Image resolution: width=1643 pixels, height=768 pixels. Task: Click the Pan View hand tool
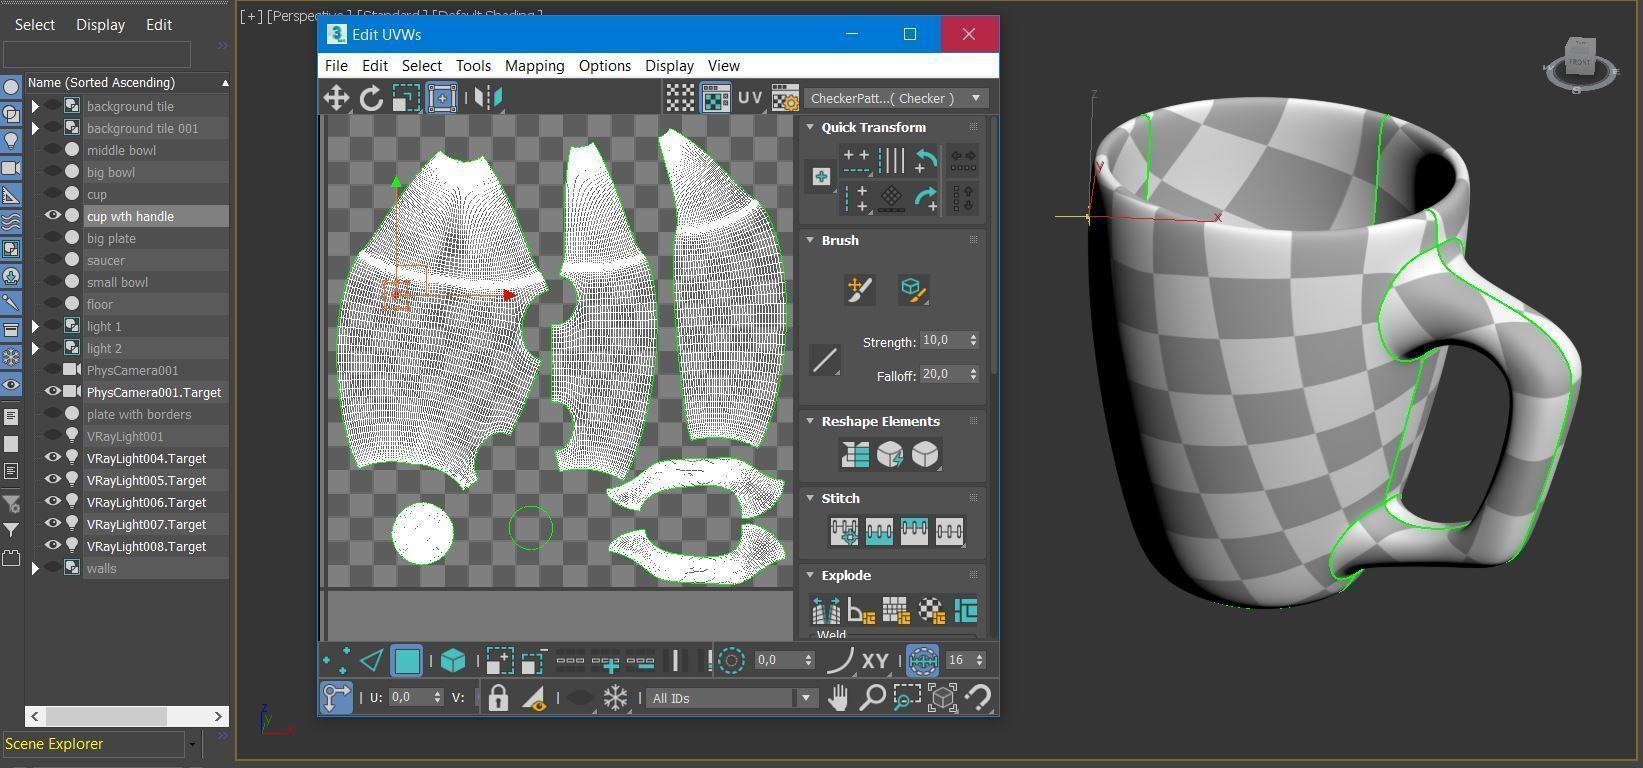pyautogui.click(x=838, y=698)
